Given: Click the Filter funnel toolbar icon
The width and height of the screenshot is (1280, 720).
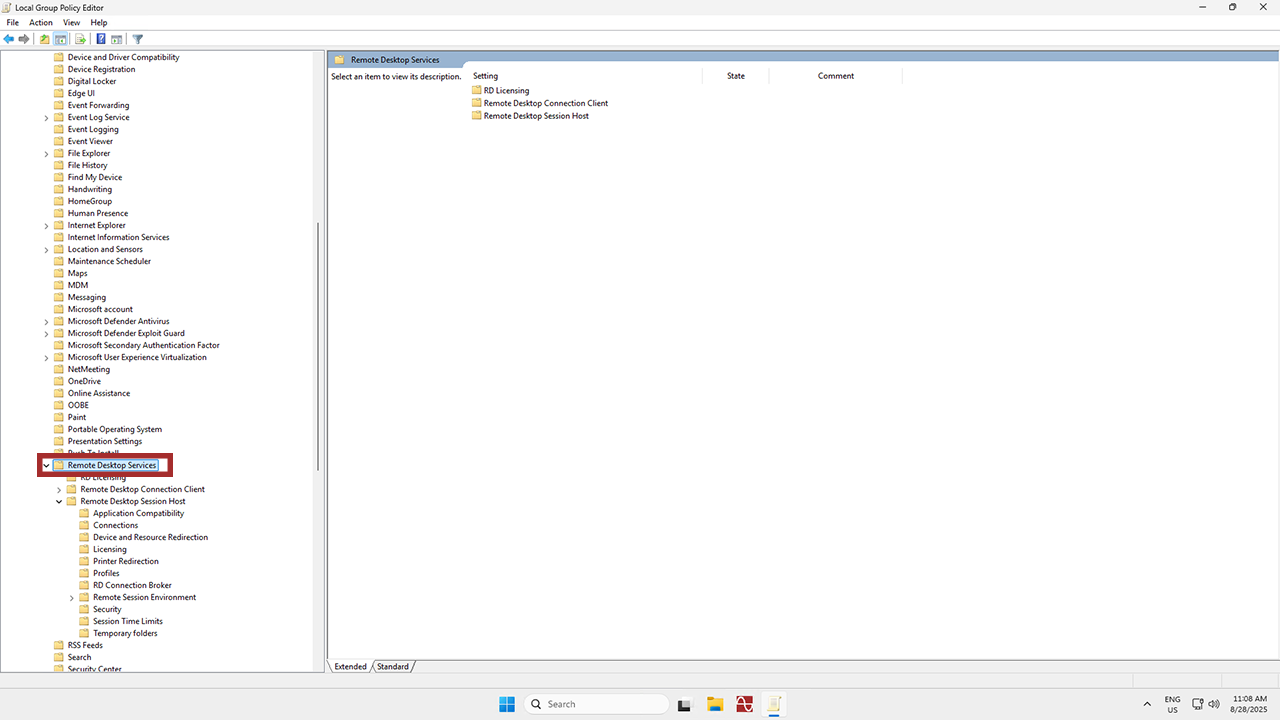Looking at the screenshot, I should 138,39.
